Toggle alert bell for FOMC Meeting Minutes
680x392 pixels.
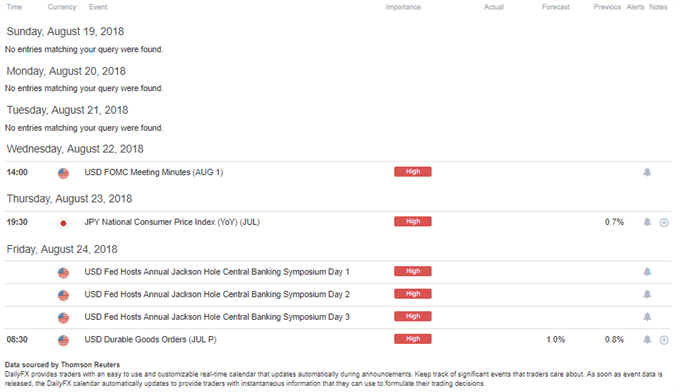[647, 173]
